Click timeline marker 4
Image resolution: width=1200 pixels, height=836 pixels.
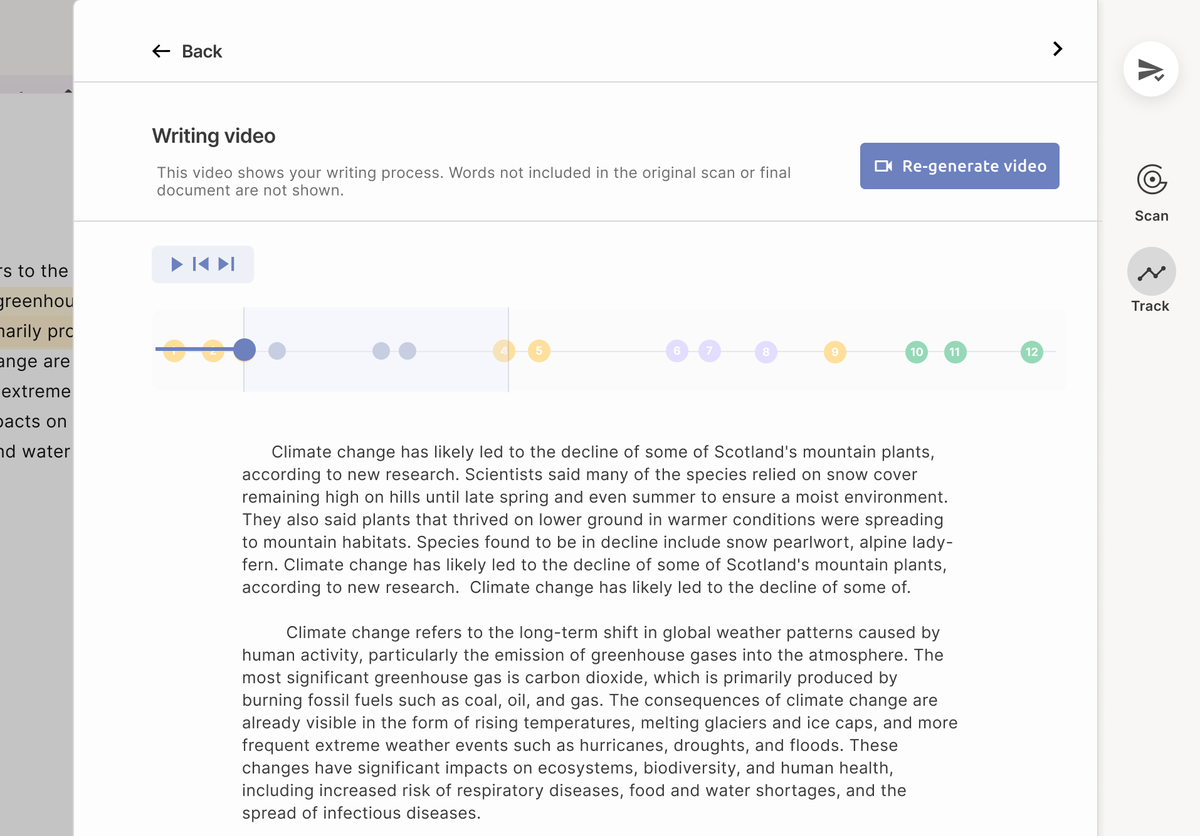pyautogui.click(x=504, y=351)
